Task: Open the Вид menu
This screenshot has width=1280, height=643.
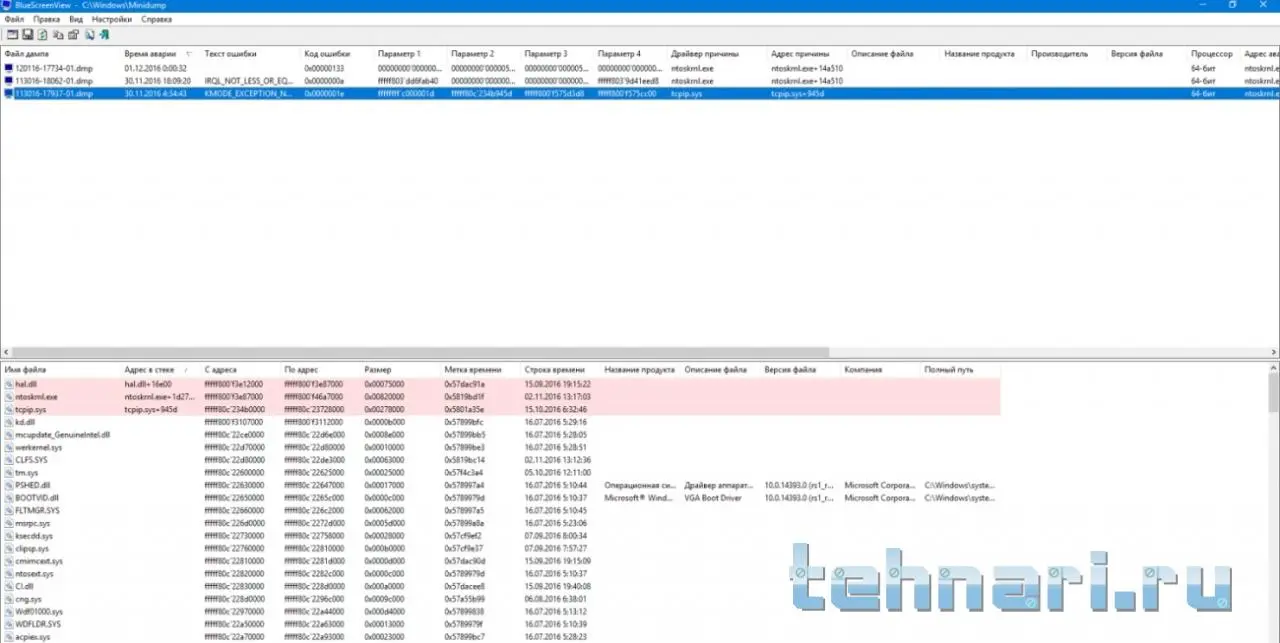Action: pos(76,19)
